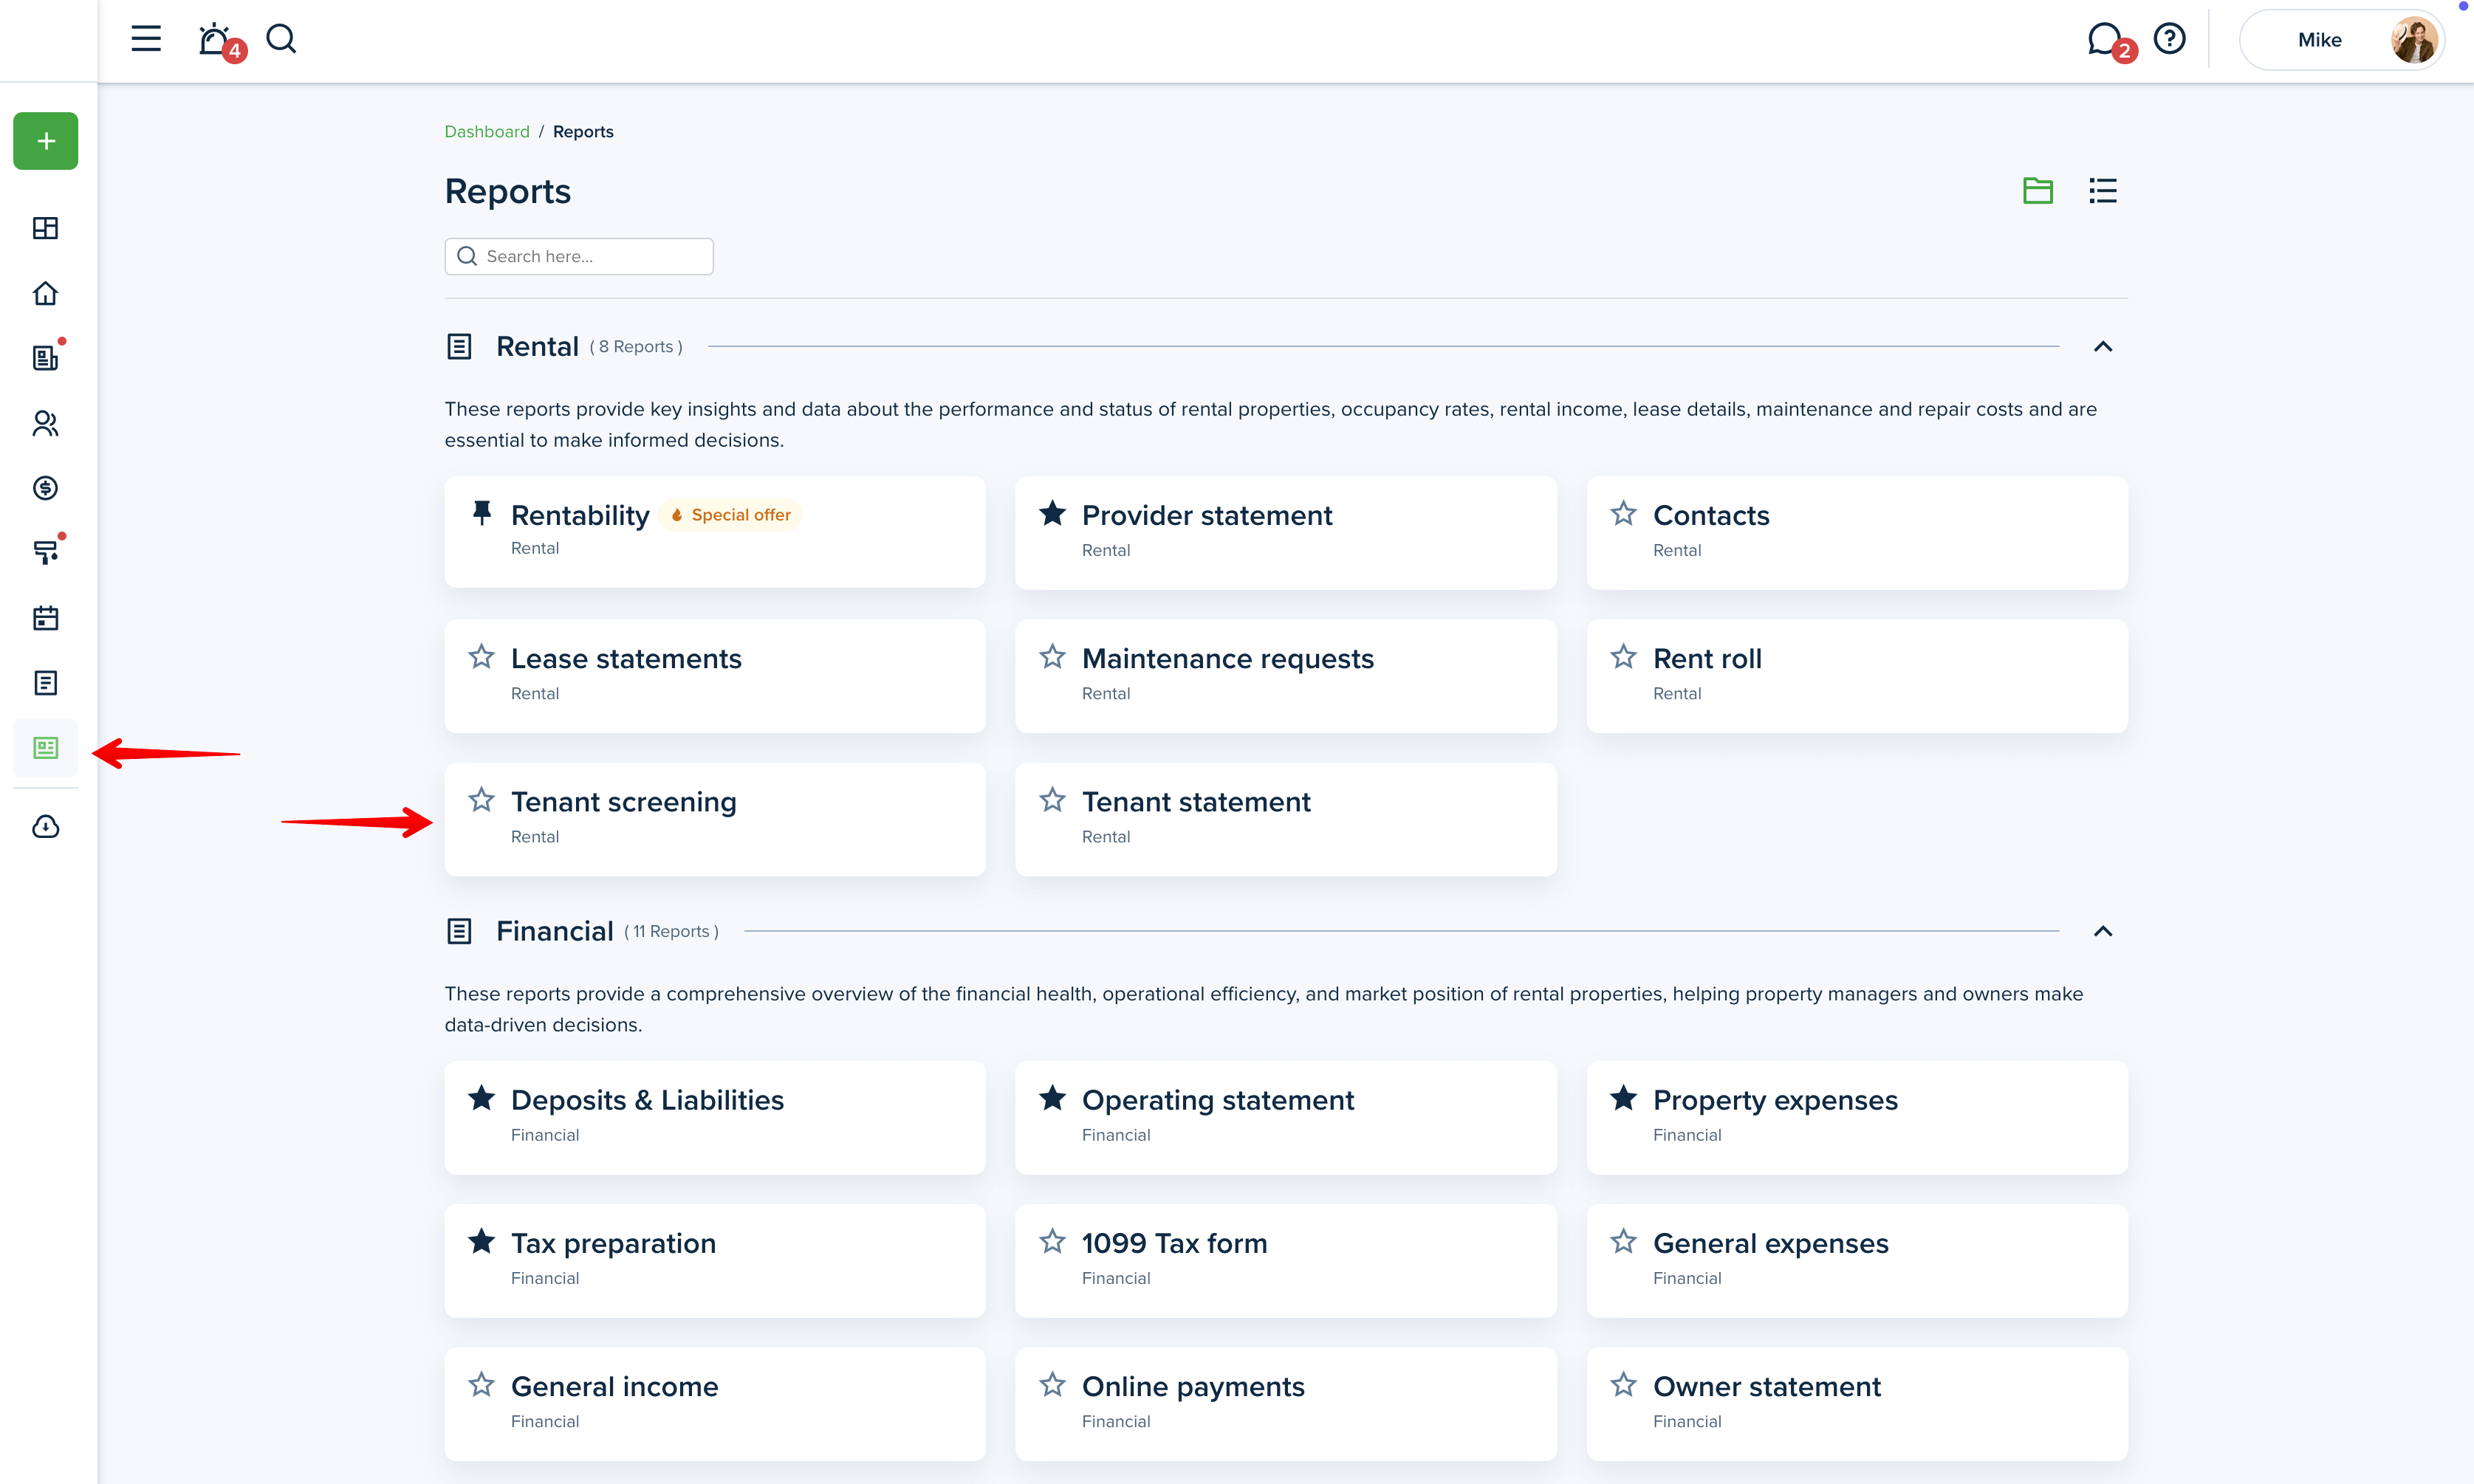
Task: Switch to folder grouped view
Action: (2037, 190)
